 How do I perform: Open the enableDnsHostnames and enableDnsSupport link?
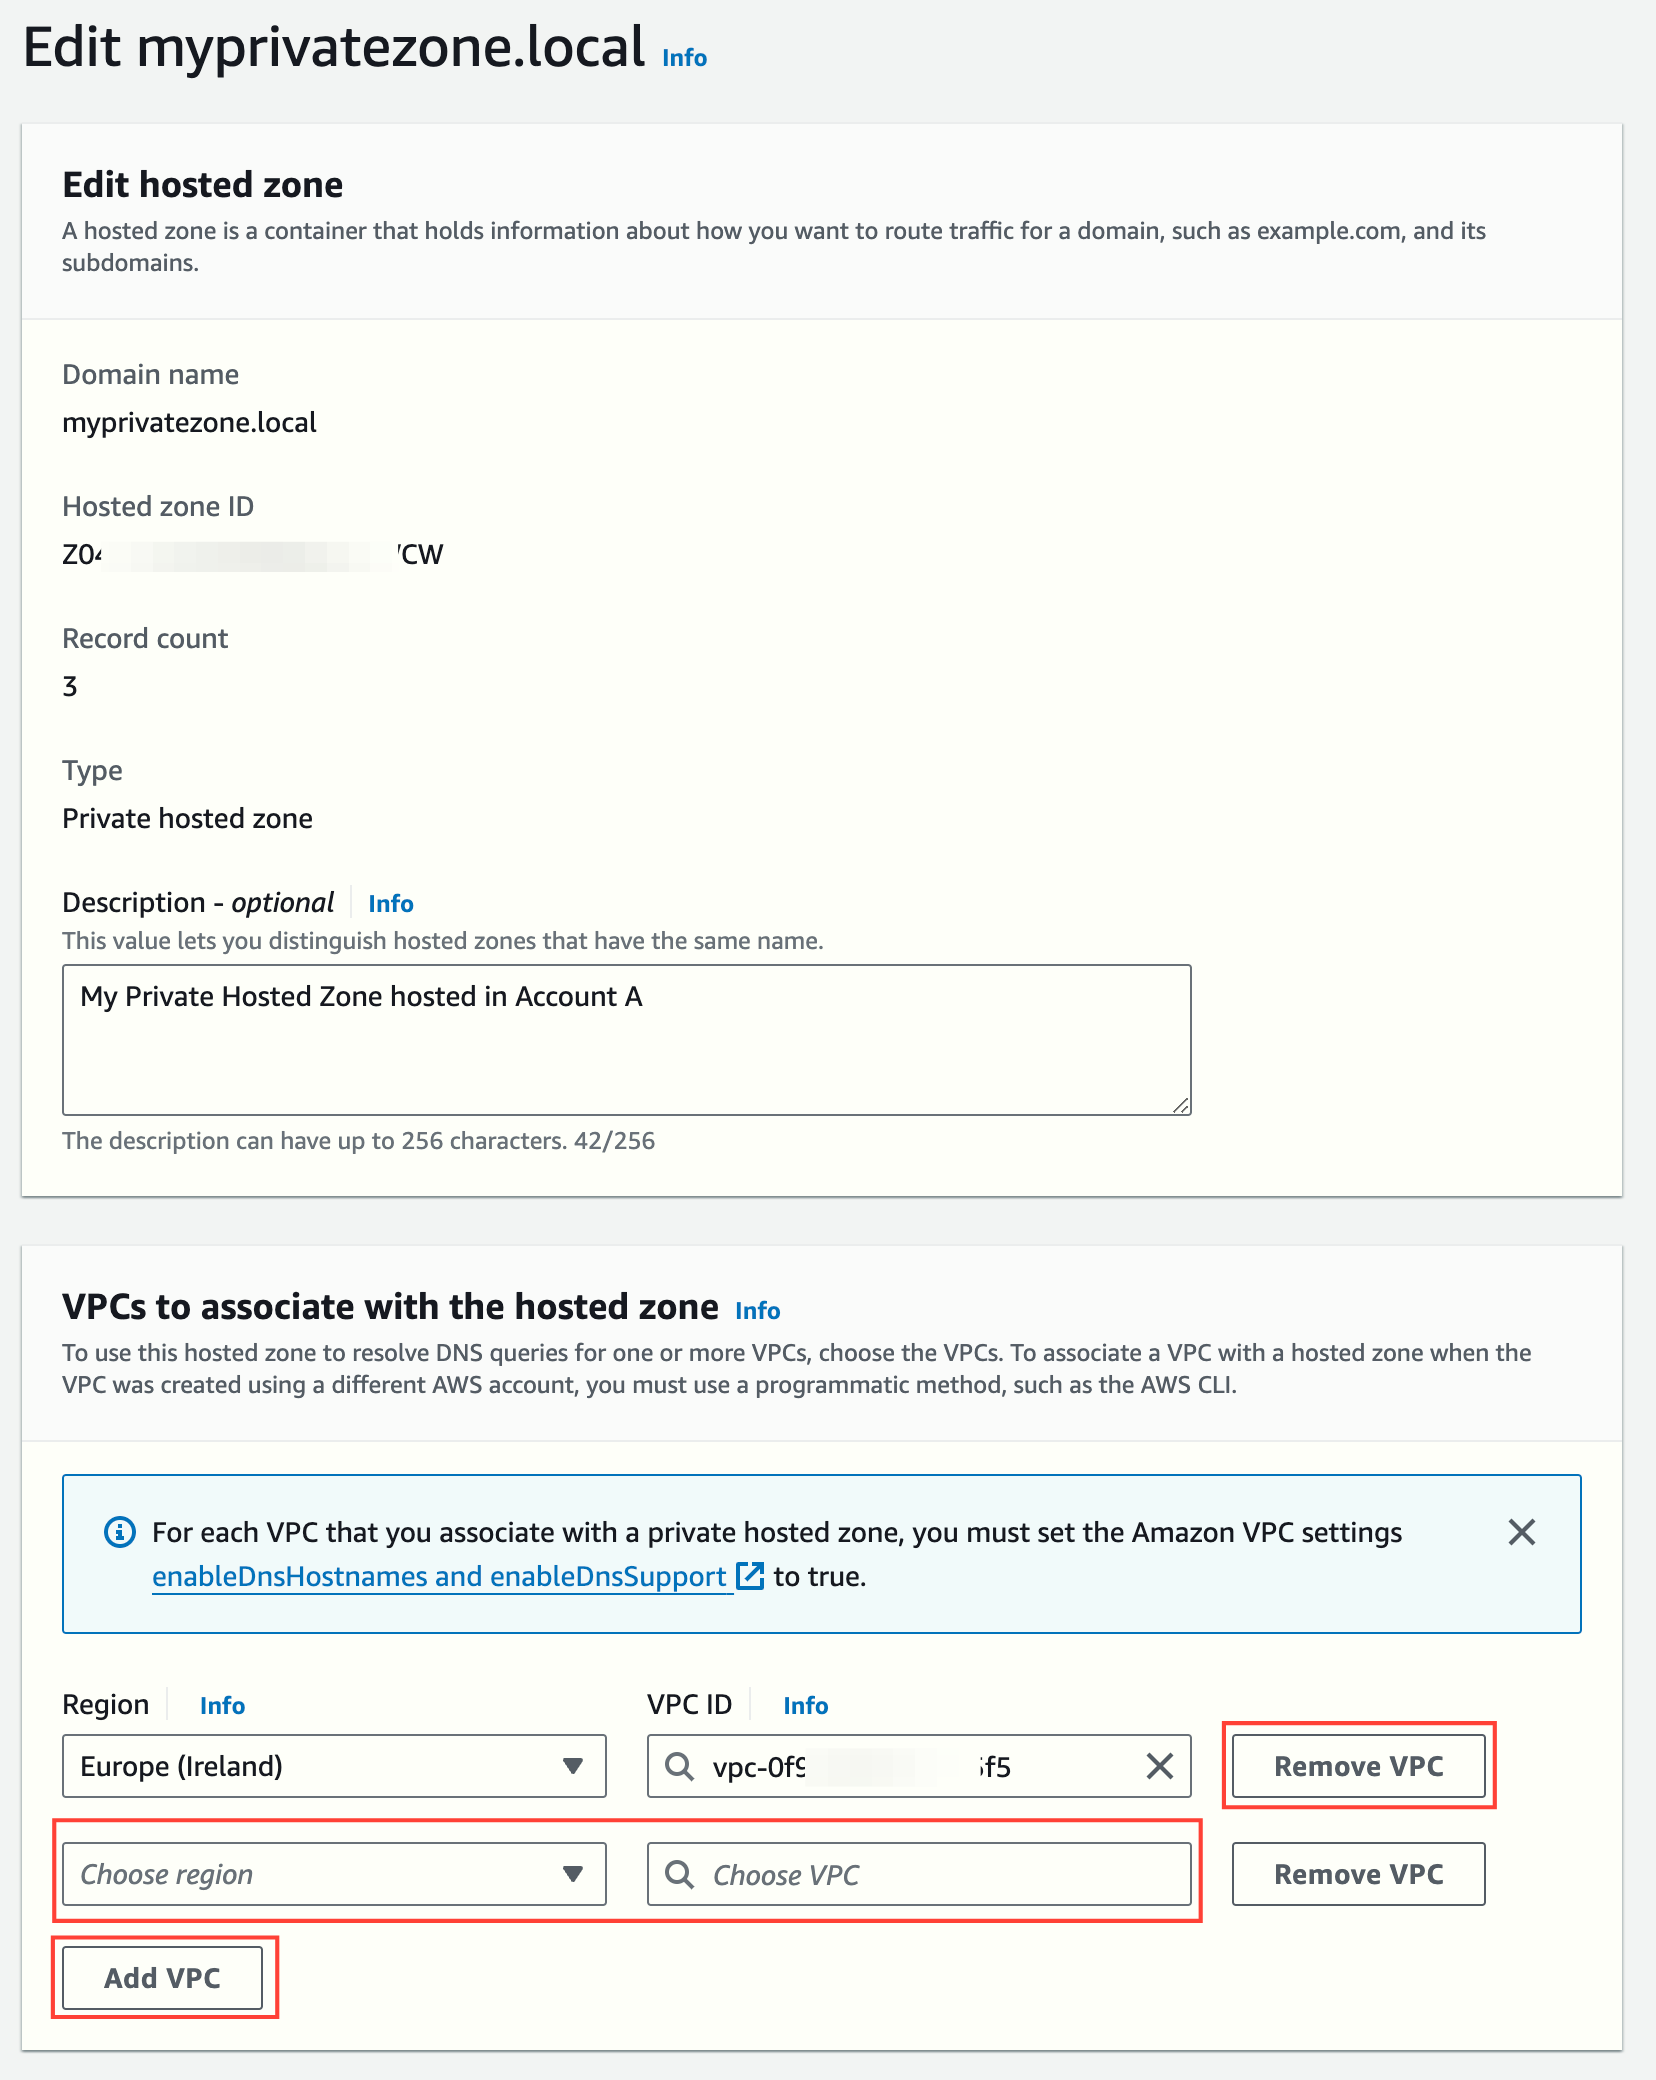coord(438,1576)
